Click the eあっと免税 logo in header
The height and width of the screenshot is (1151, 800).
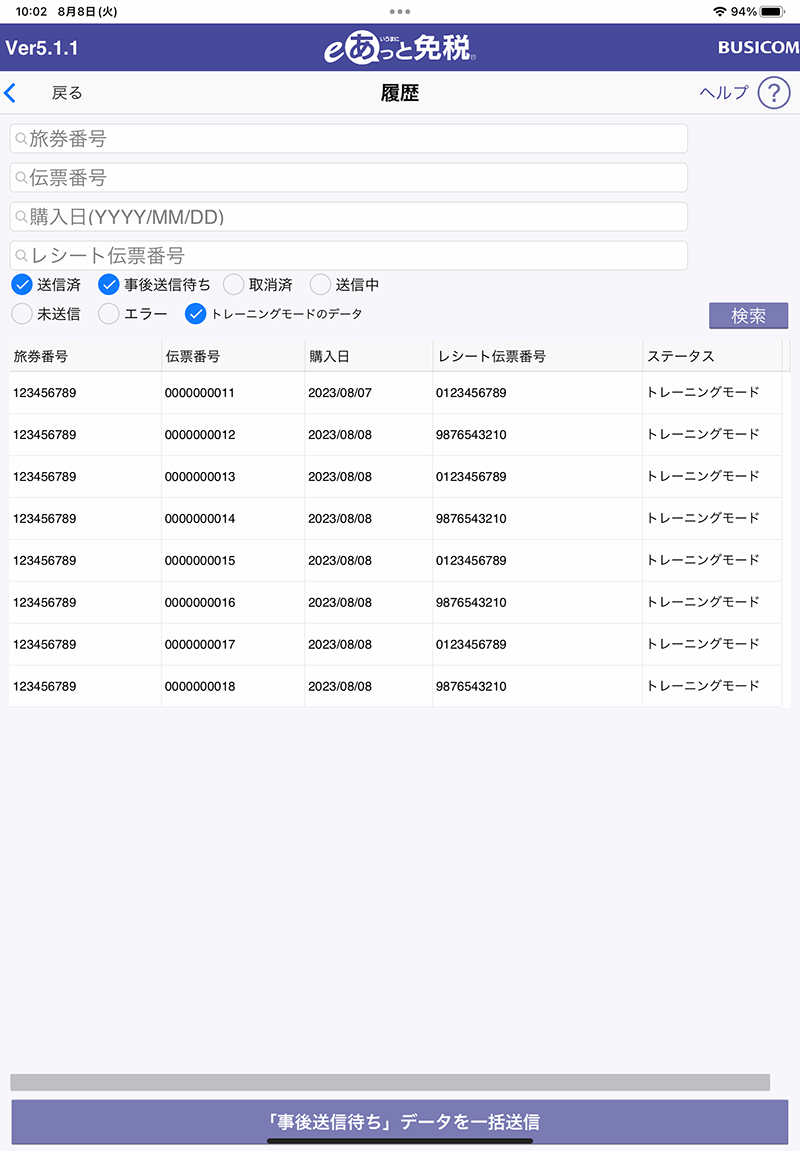pyautogui.click(x=400, y=48)
